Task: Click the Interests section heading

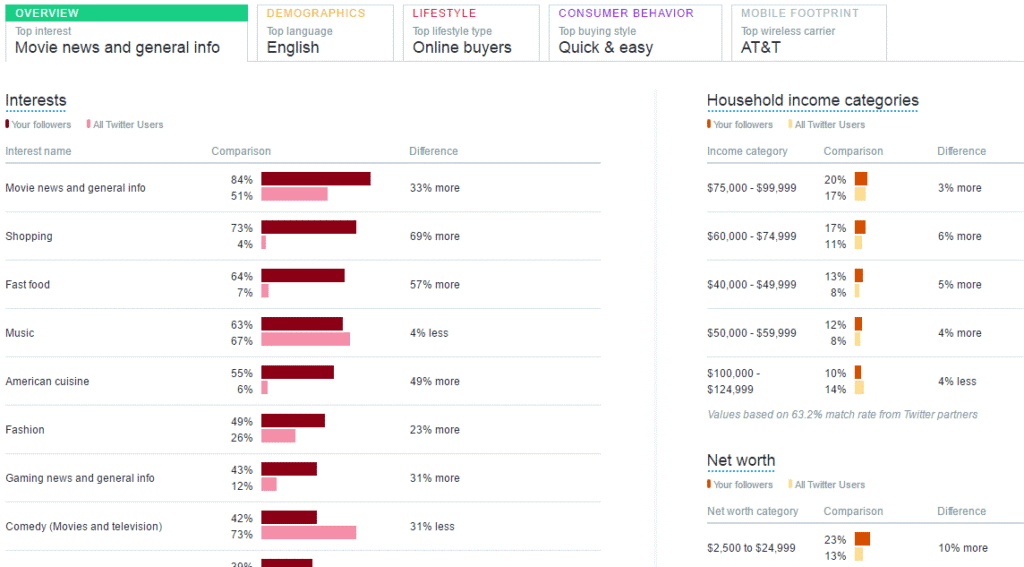Action: [x=36, y=100]
